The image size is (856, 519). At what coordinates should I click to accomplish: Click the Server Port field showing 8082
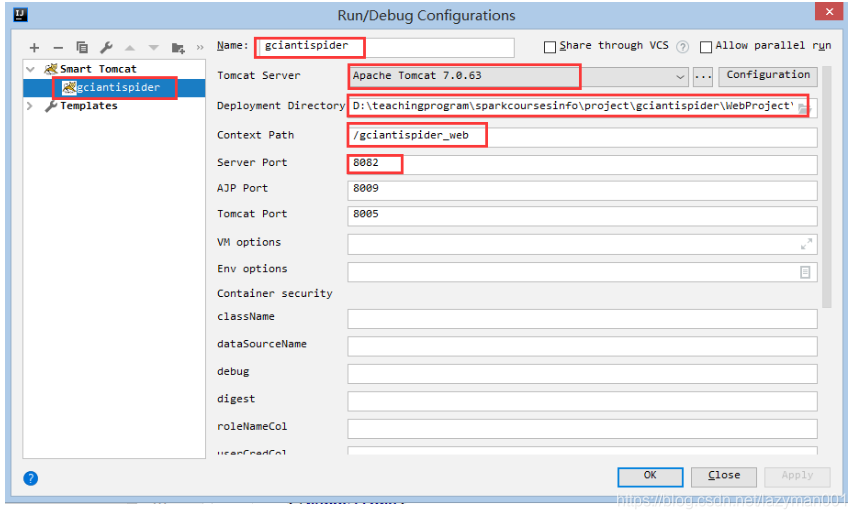click(x=582, y=164)
